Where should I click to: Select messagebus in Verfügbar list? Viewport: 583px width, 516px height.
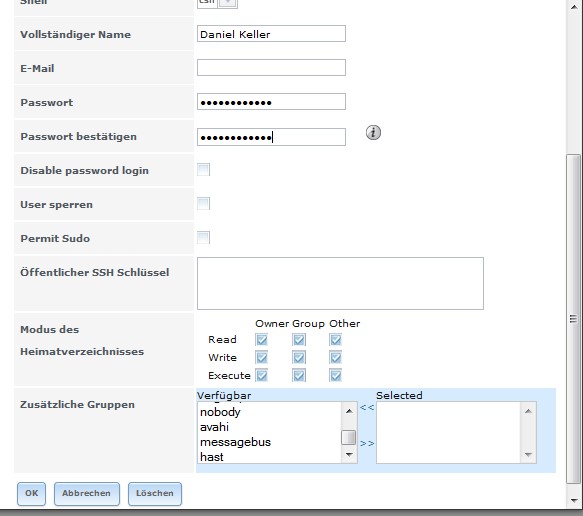coord(235,442)
